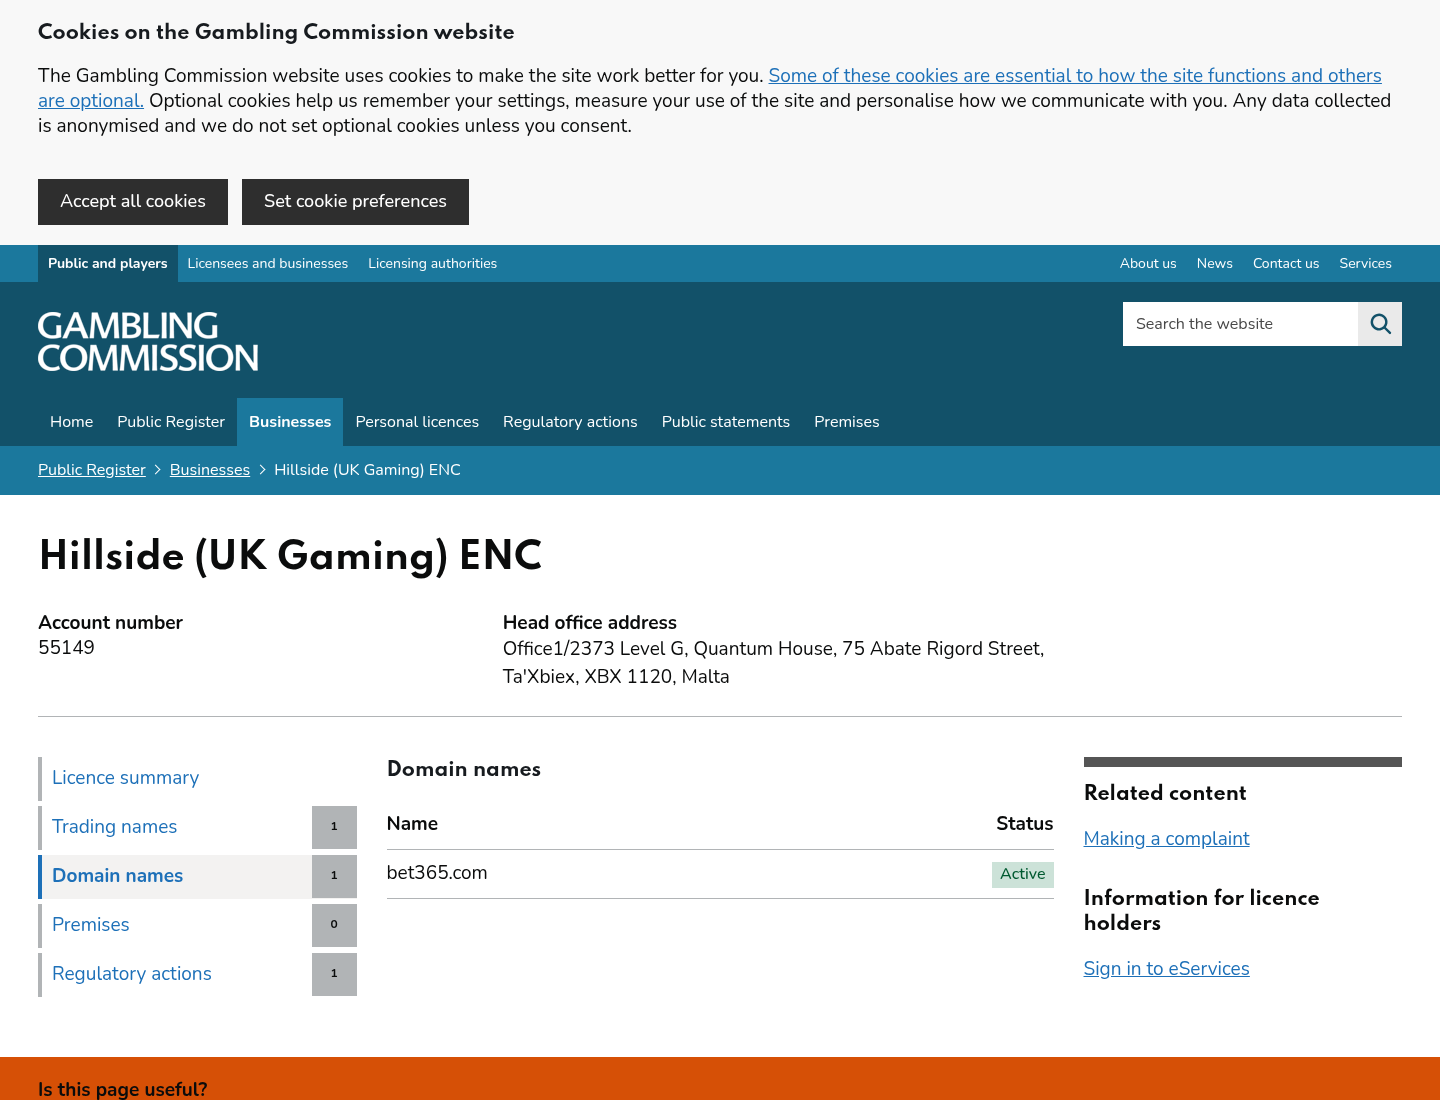This screenshot has height=1100, width=1440.
Task: Click the search magnifier icon button
Action: click(x=1380, y=324)
